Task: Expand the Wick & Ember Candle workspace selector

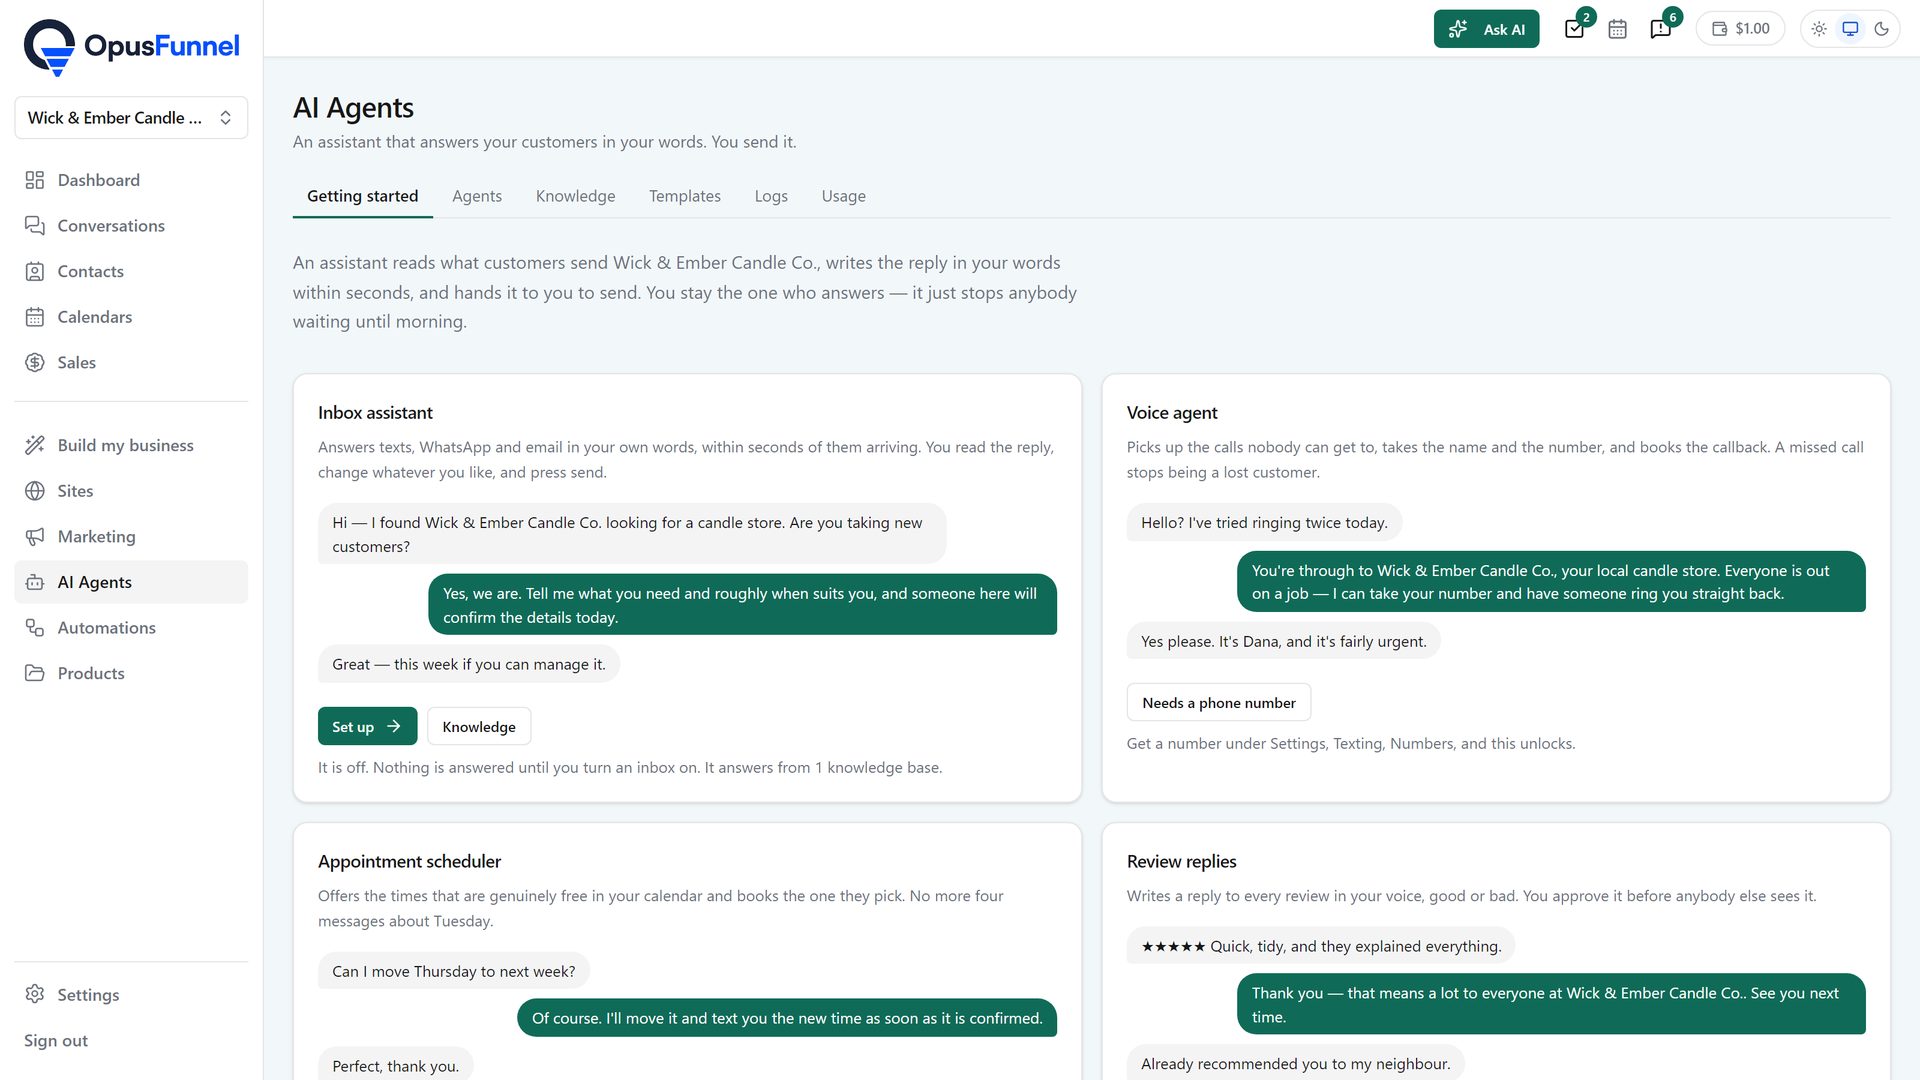Action: point(131,118)
